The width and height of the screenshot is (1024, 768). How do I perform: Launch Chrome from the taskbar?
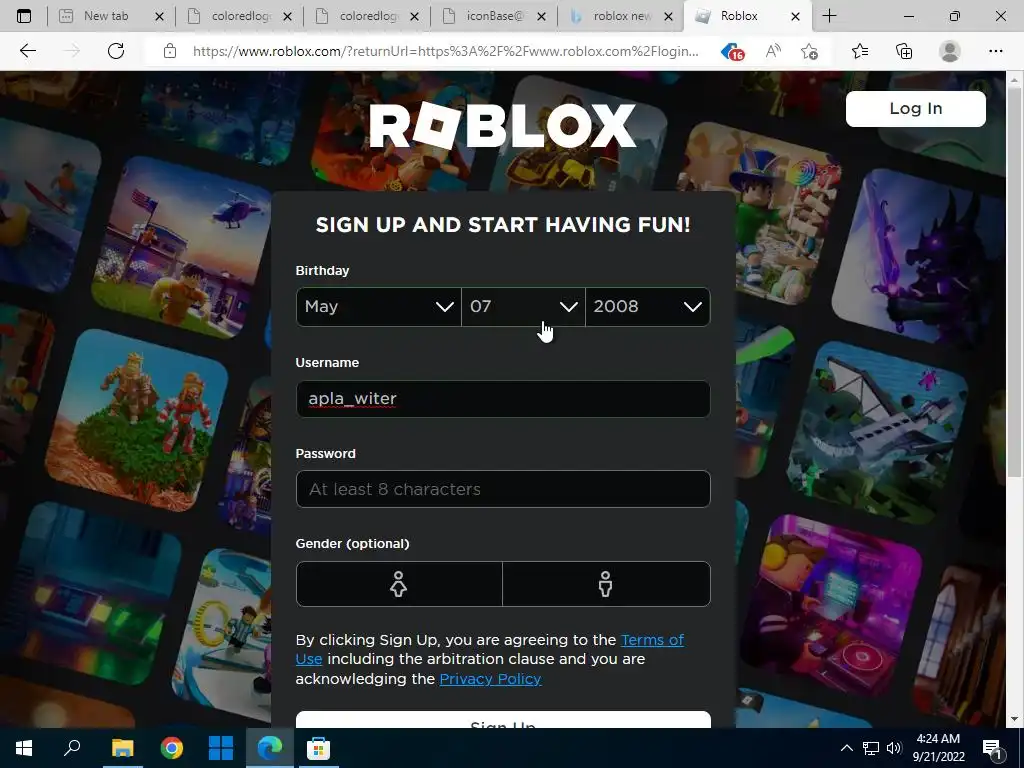[x=172, y=748]
